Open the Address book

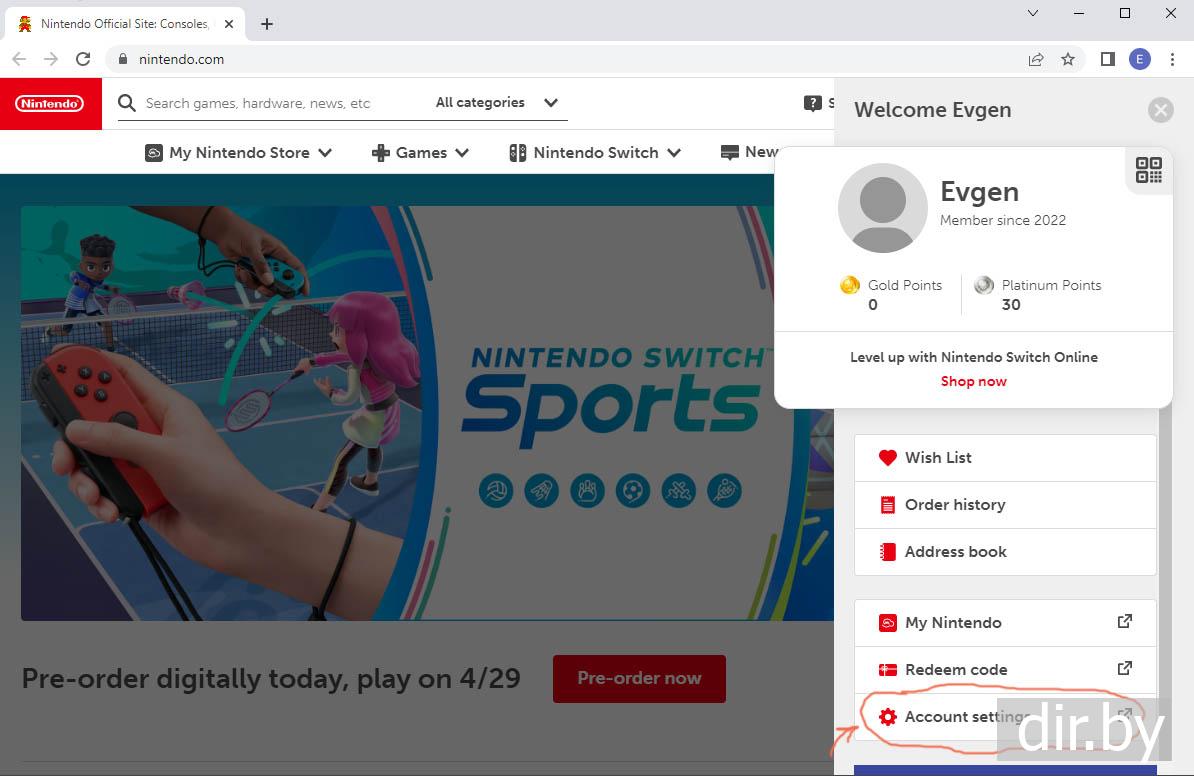click(x=1005, y=552)
